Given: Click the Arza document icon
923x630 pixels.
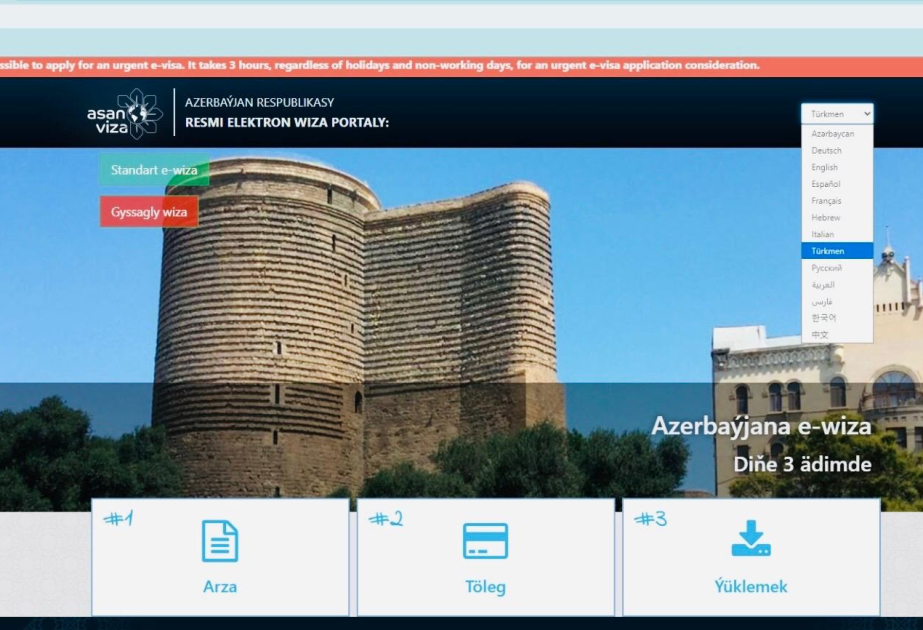Looking at the screenshot, I should [220, 541].
